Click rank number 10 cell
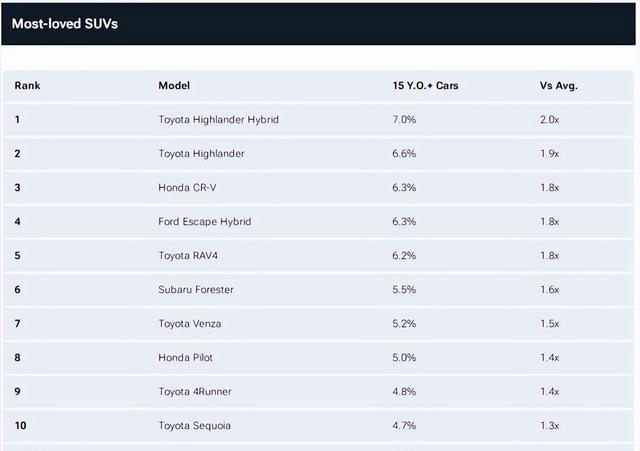640x451 pixels. click(x=21, y=426)
